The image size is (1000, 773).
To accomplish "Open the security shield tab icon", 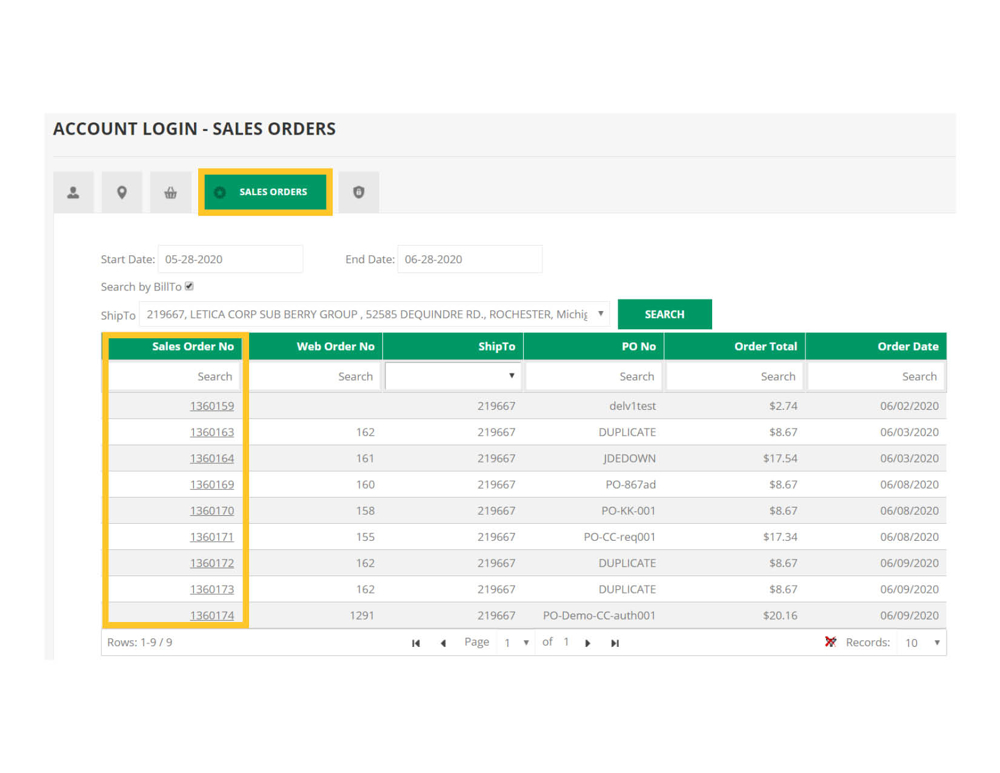I will (359, 192).
